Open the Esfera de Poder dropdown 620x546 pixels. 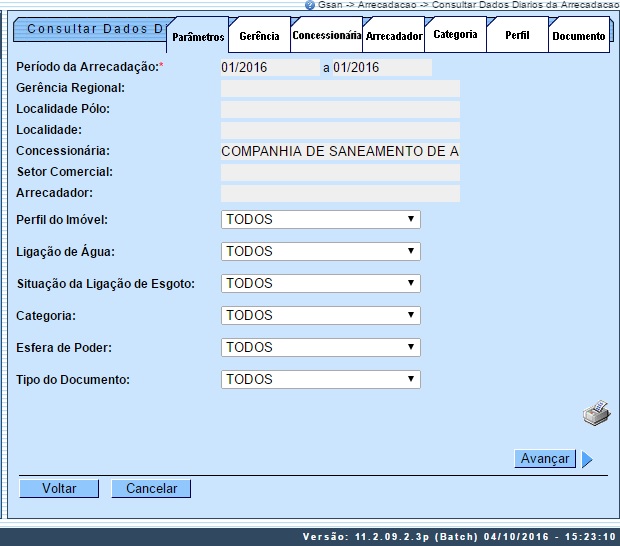320,348
